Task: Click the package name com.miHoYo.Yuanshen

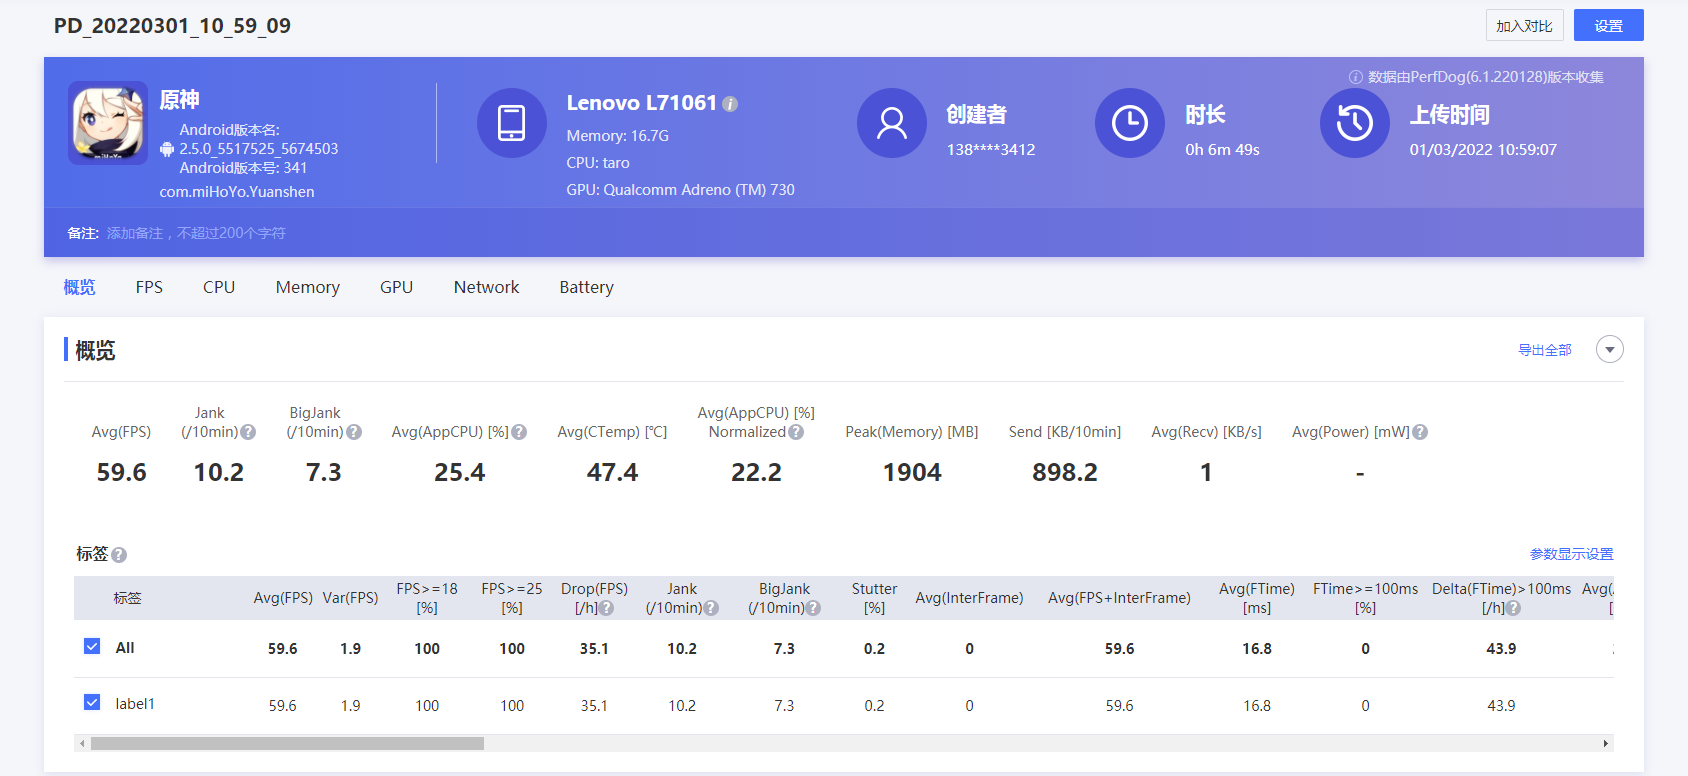Action: click(237, 192)
